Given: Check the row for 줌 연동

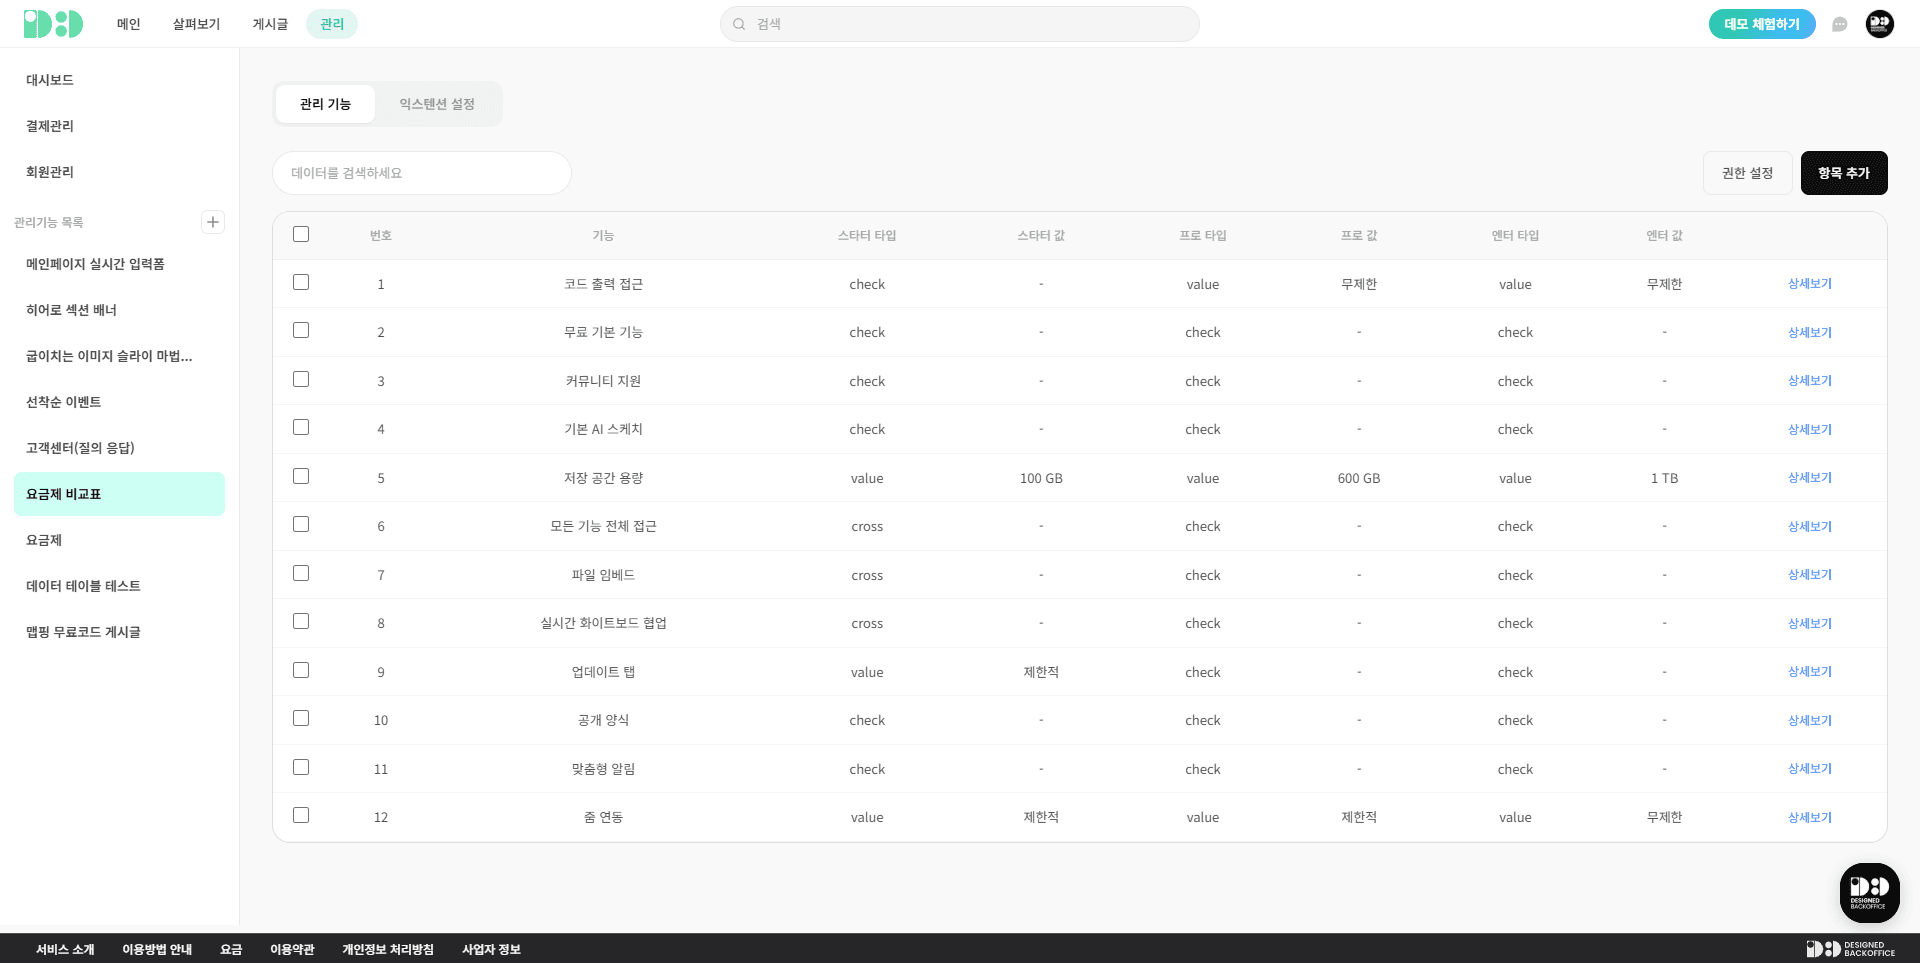Looking at the screenshot, I should (x=301, y=815).
